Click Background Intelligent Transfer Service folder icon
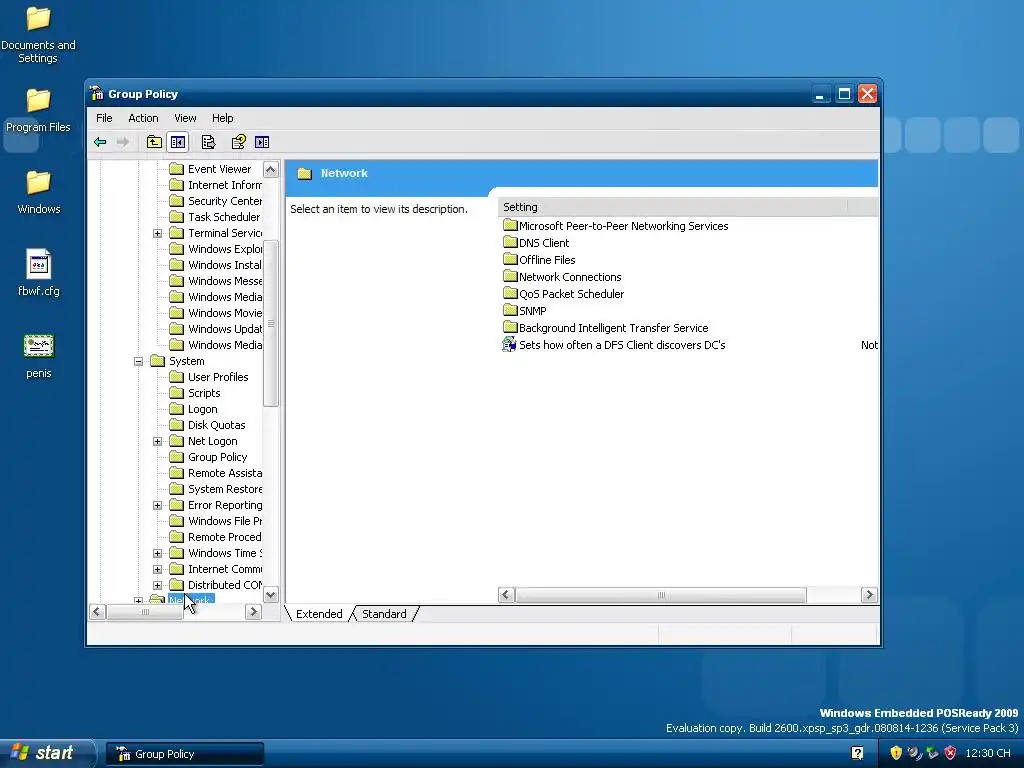 tap(510, 327)
